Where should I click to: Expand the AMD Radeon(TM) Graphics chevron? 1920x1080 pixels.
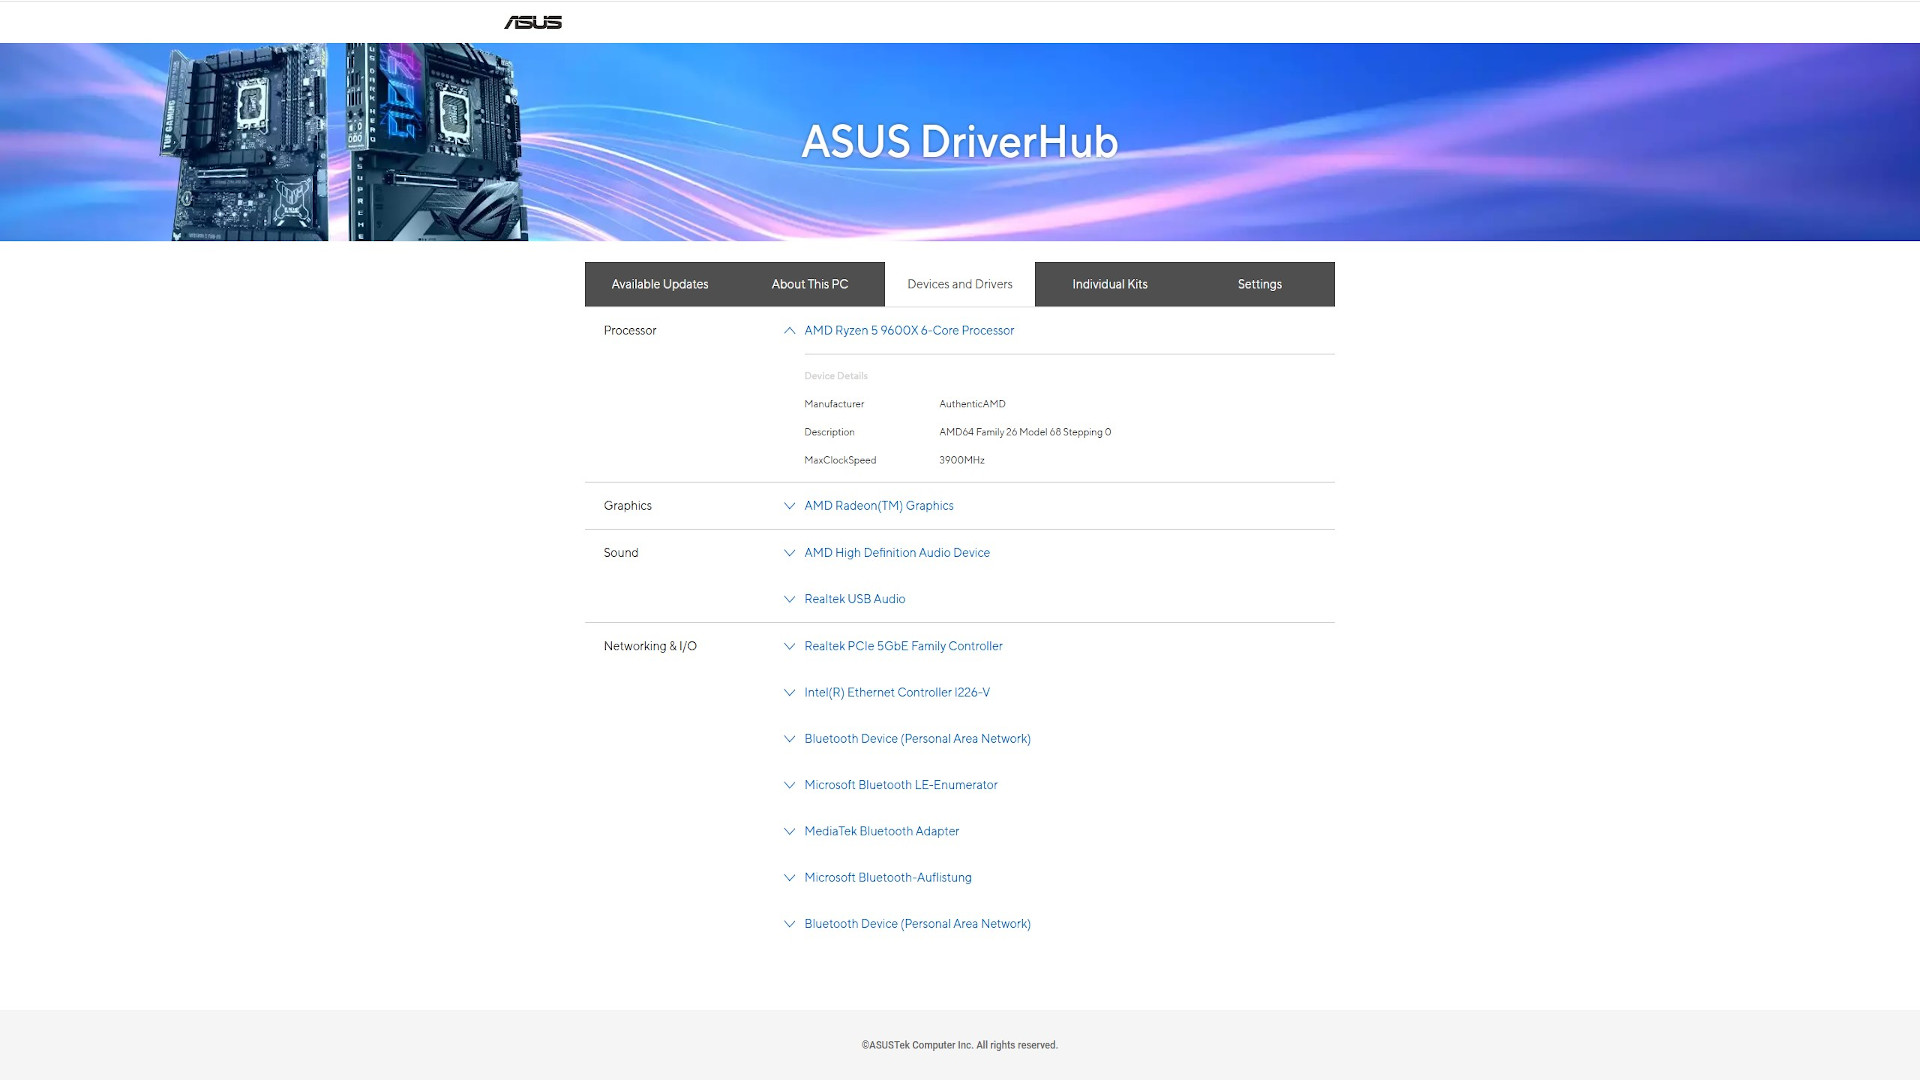789,506
